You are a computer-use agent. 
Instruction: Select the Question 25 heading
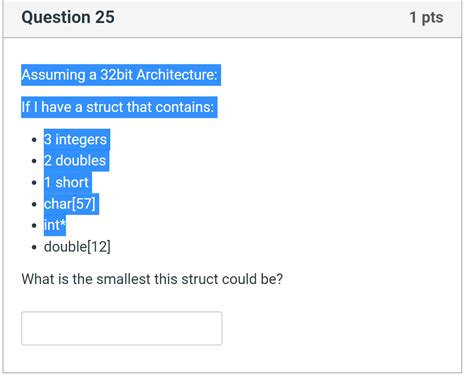68,17
